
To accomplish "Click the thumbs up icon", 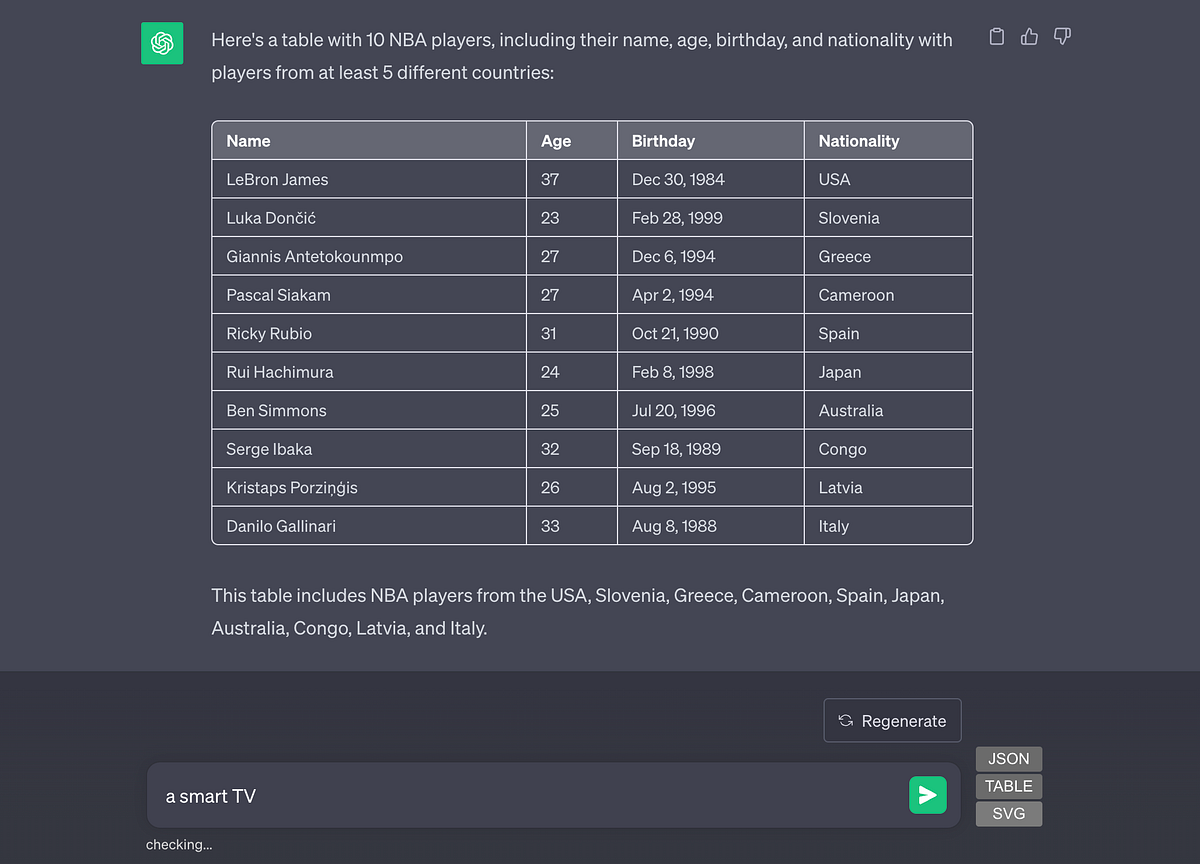I will pos(1029,37).
